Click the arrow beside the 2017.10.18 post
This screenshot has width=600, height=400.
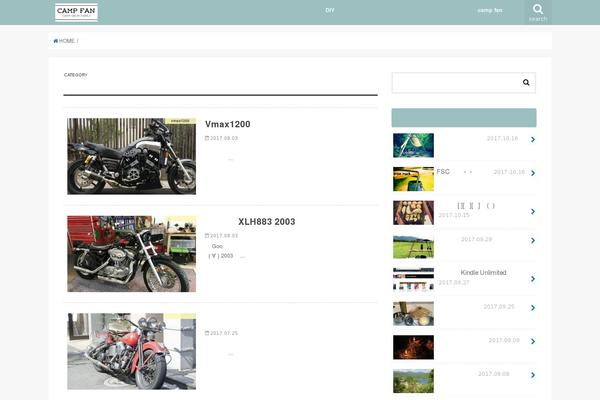tap(533, 140)
